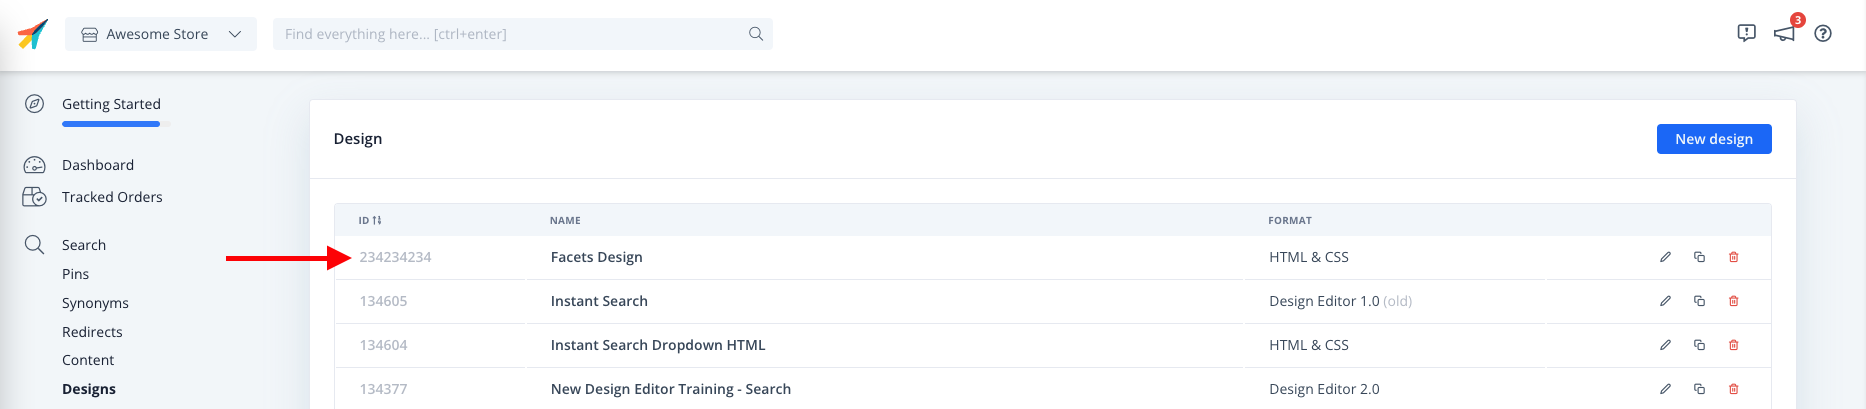The image size is (1866, 409).
Task: Click the search magnifier icon in search bar
Action: (756, 34)
